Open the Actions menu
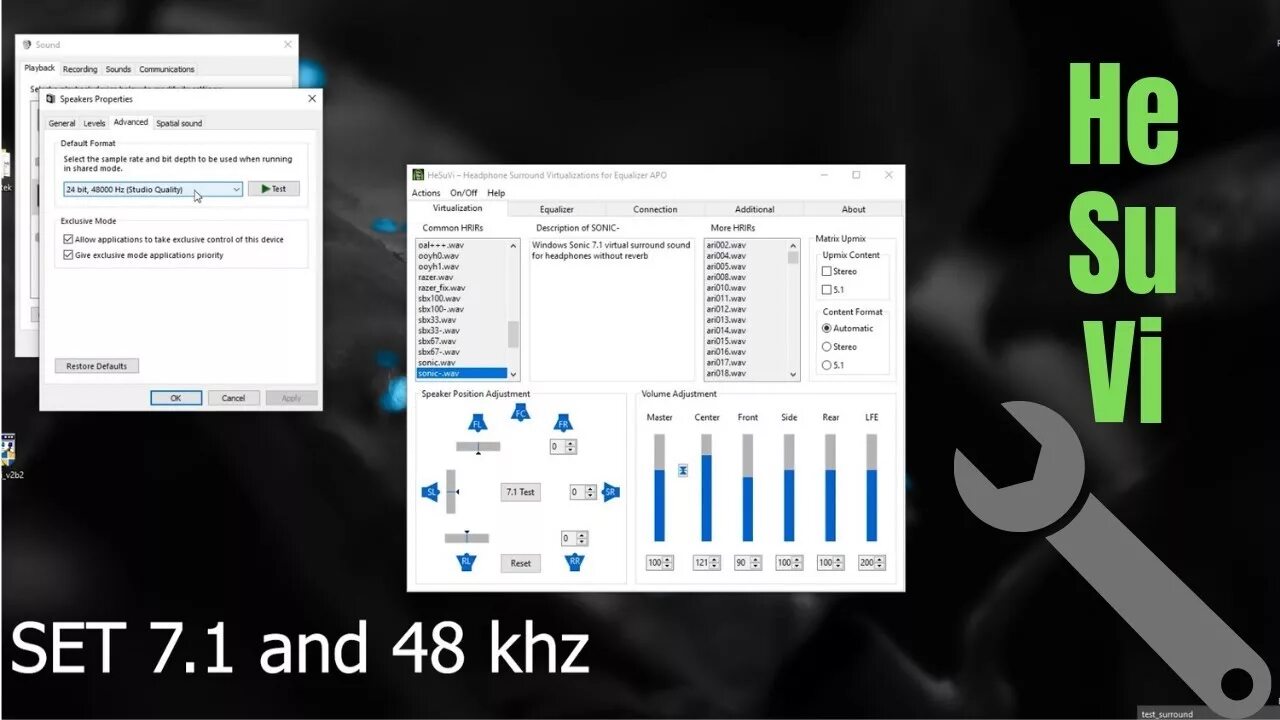Viewport: 1280px width, 720px height. coord(426,193)
